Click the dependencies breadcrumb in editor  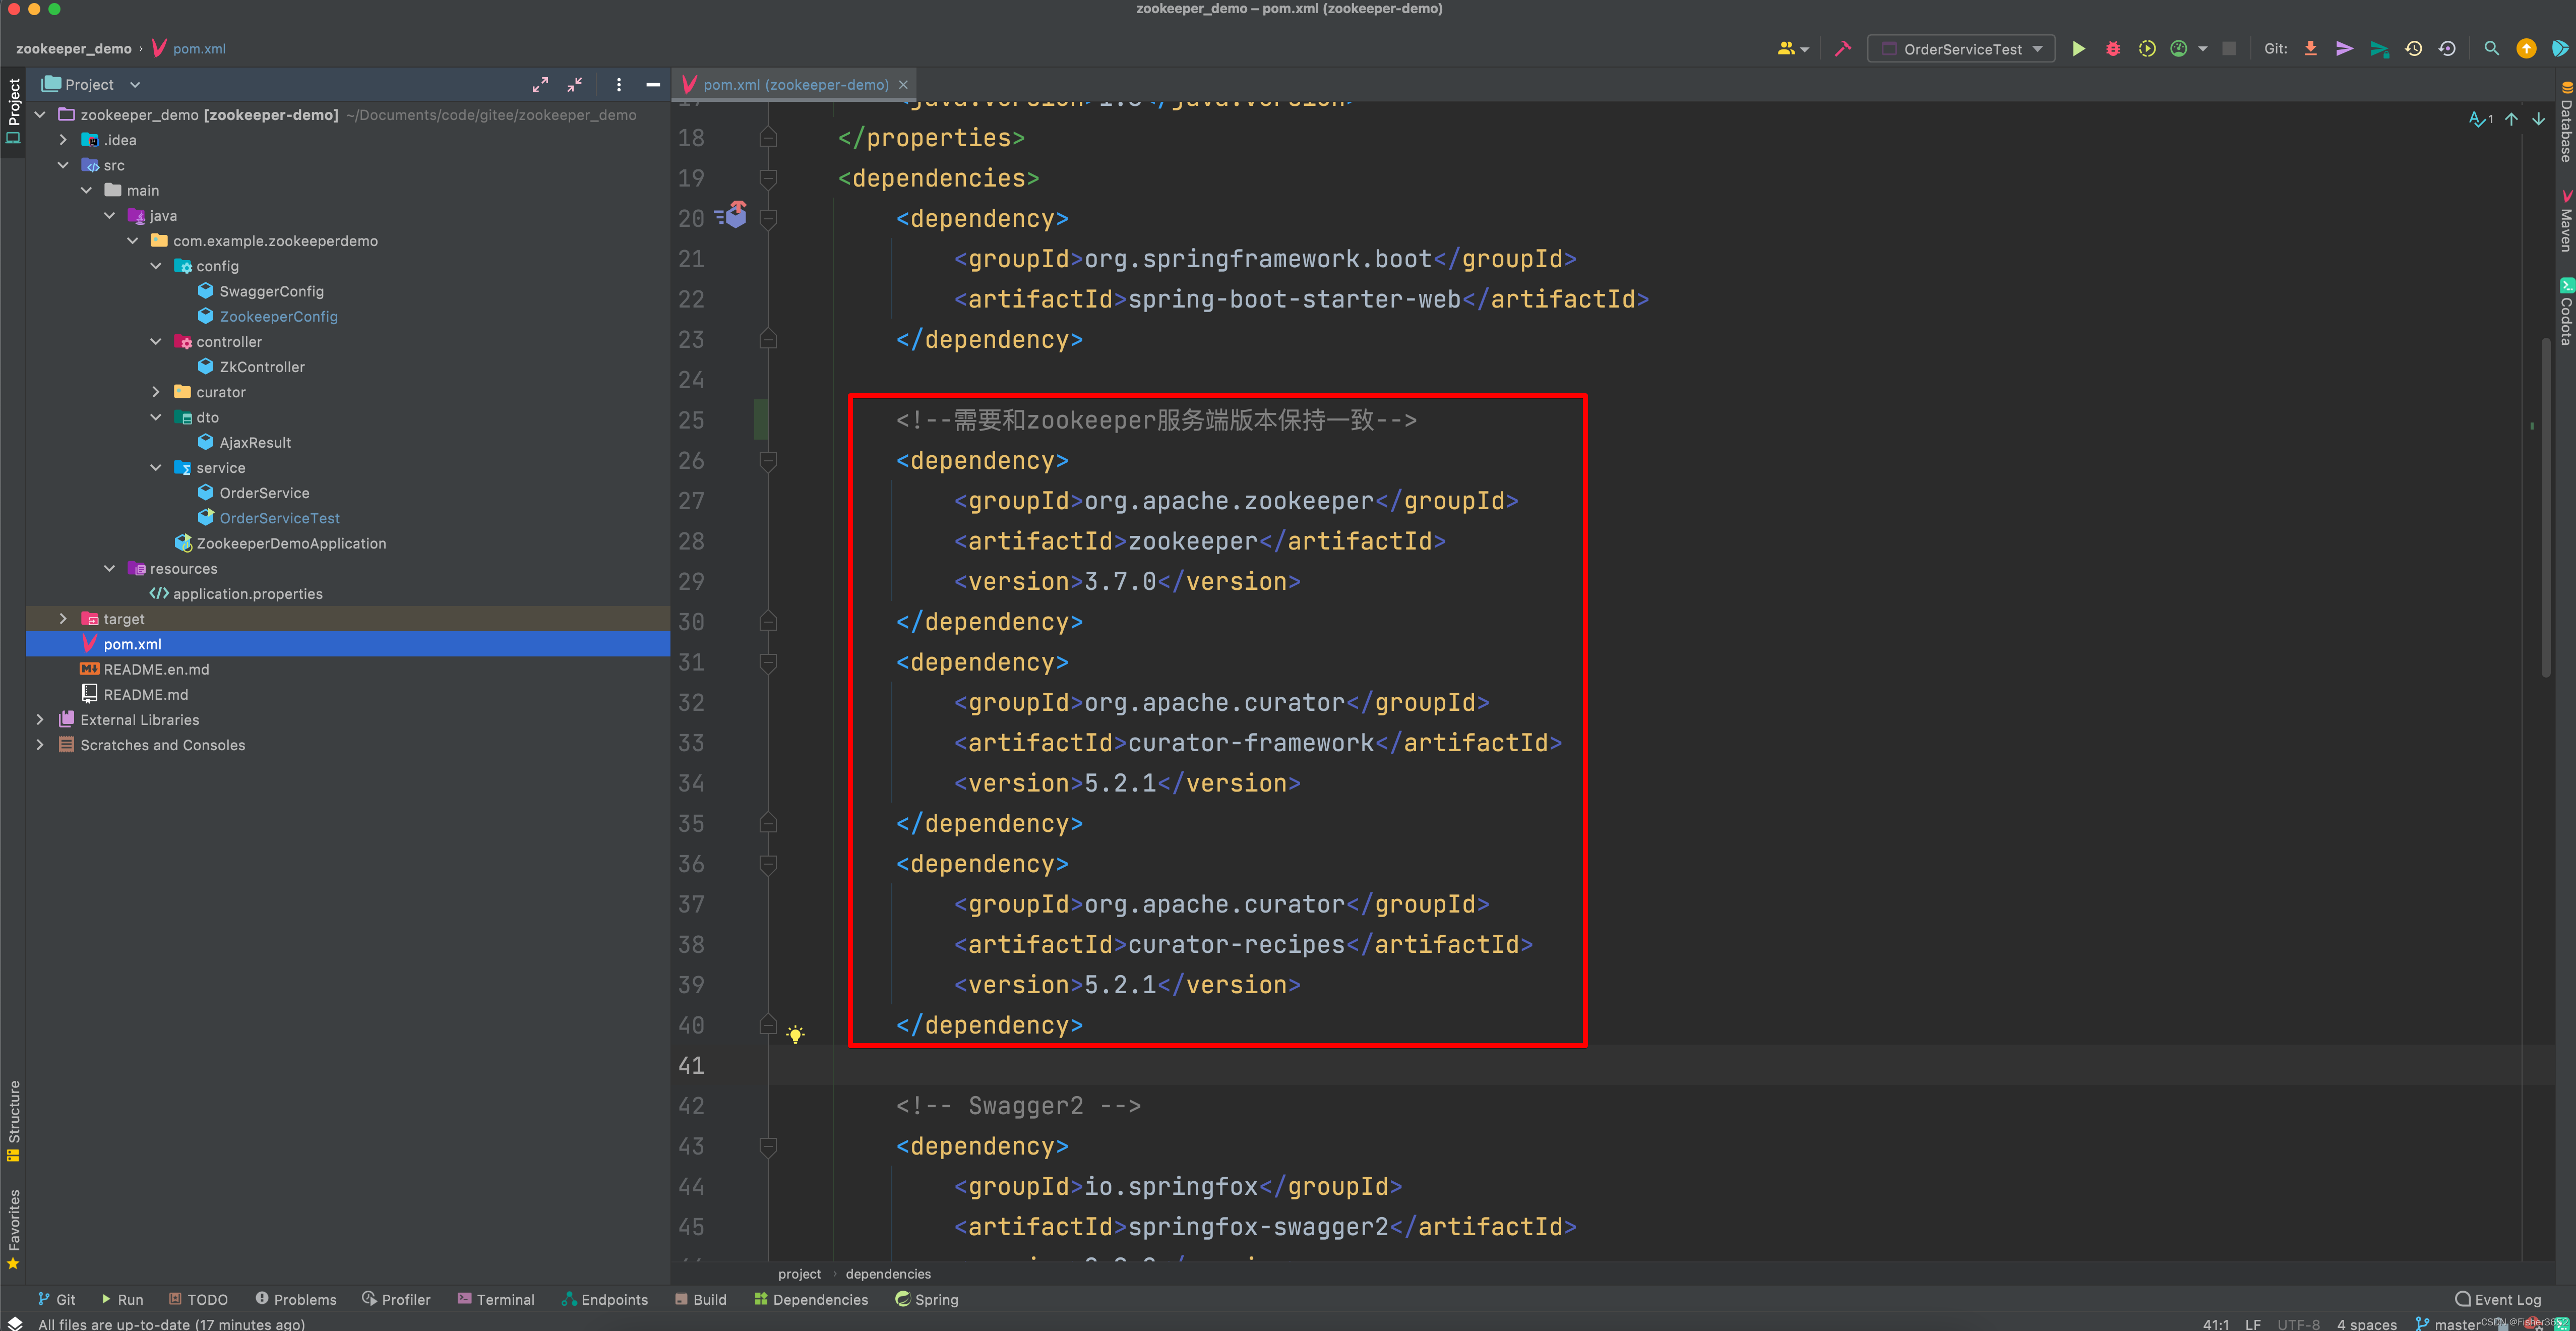coord(888,1273)
